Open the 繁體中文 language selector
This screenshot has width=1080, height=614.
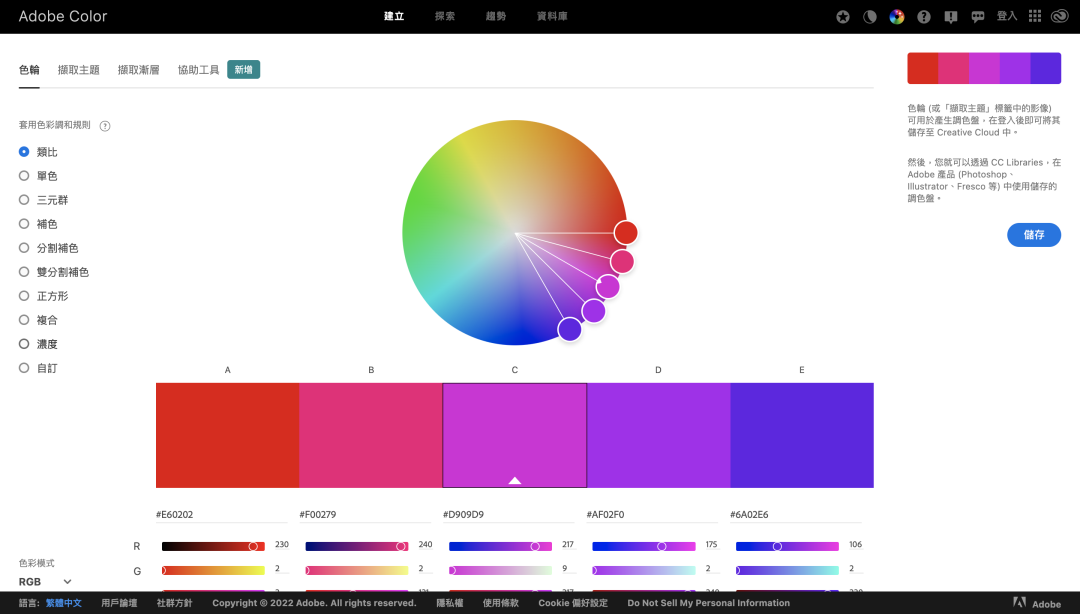tap(63, 603)
